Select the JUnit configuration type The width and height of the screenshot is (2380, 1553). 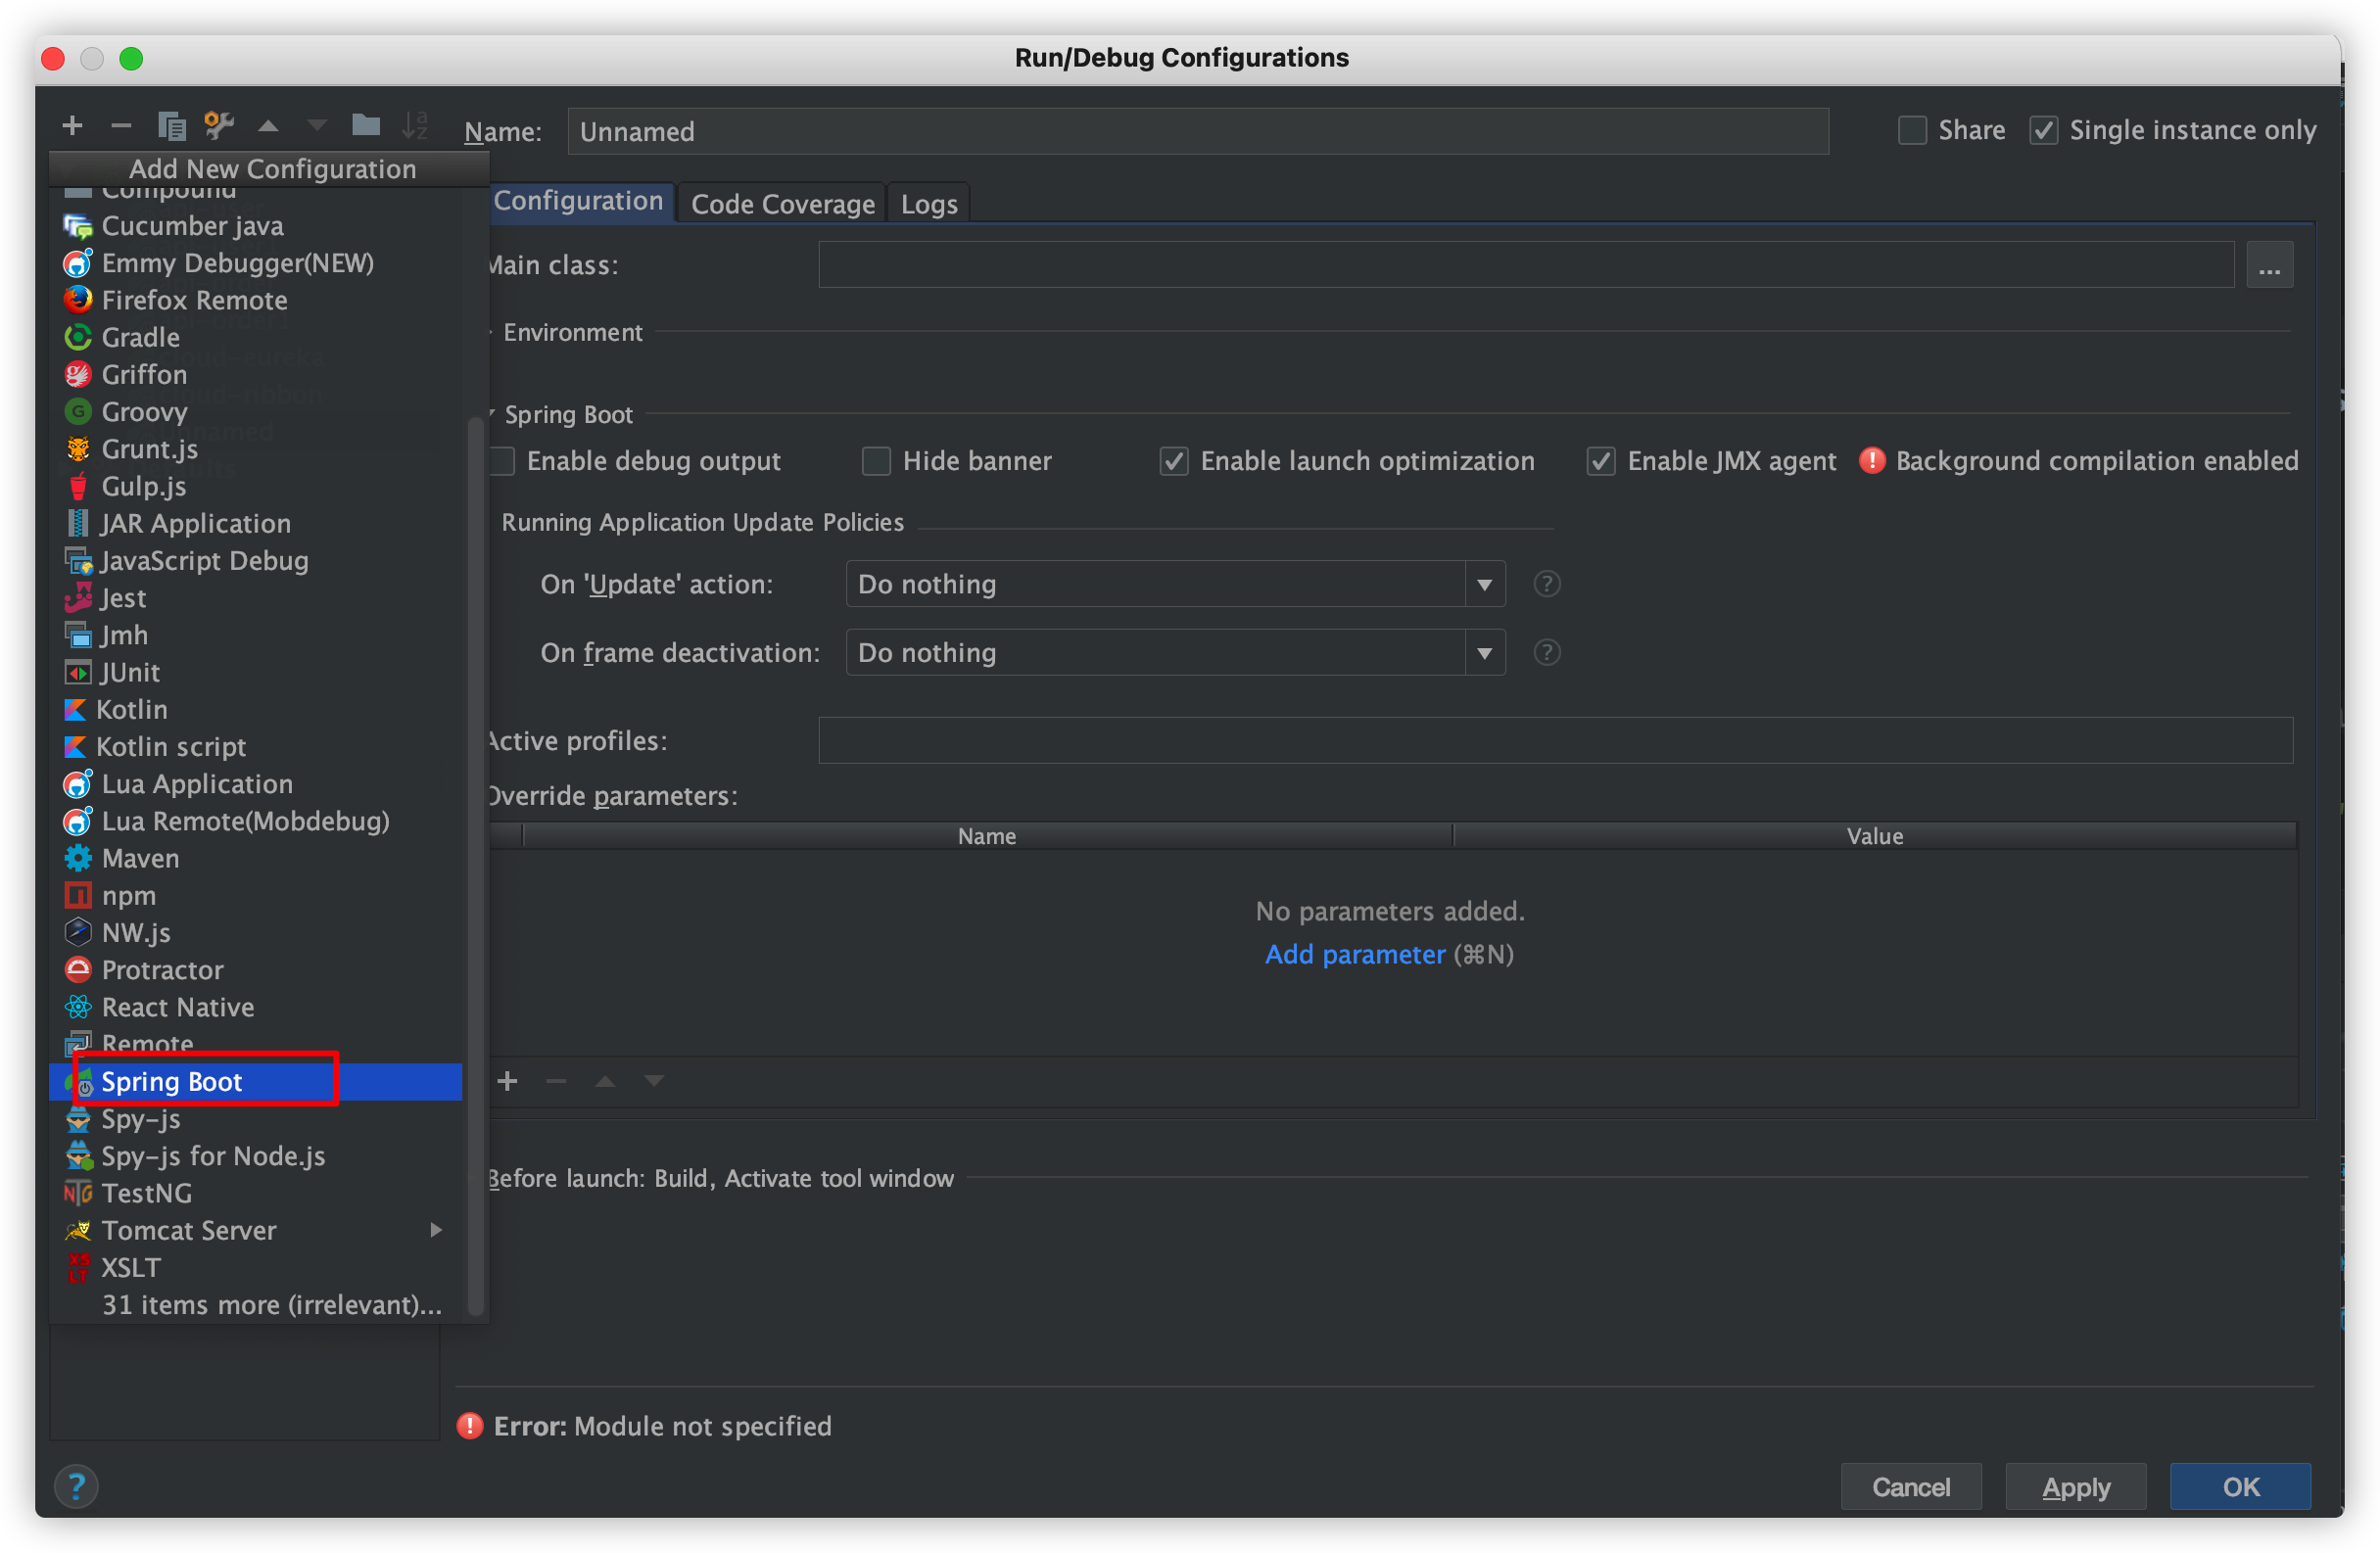coord(130,672)
